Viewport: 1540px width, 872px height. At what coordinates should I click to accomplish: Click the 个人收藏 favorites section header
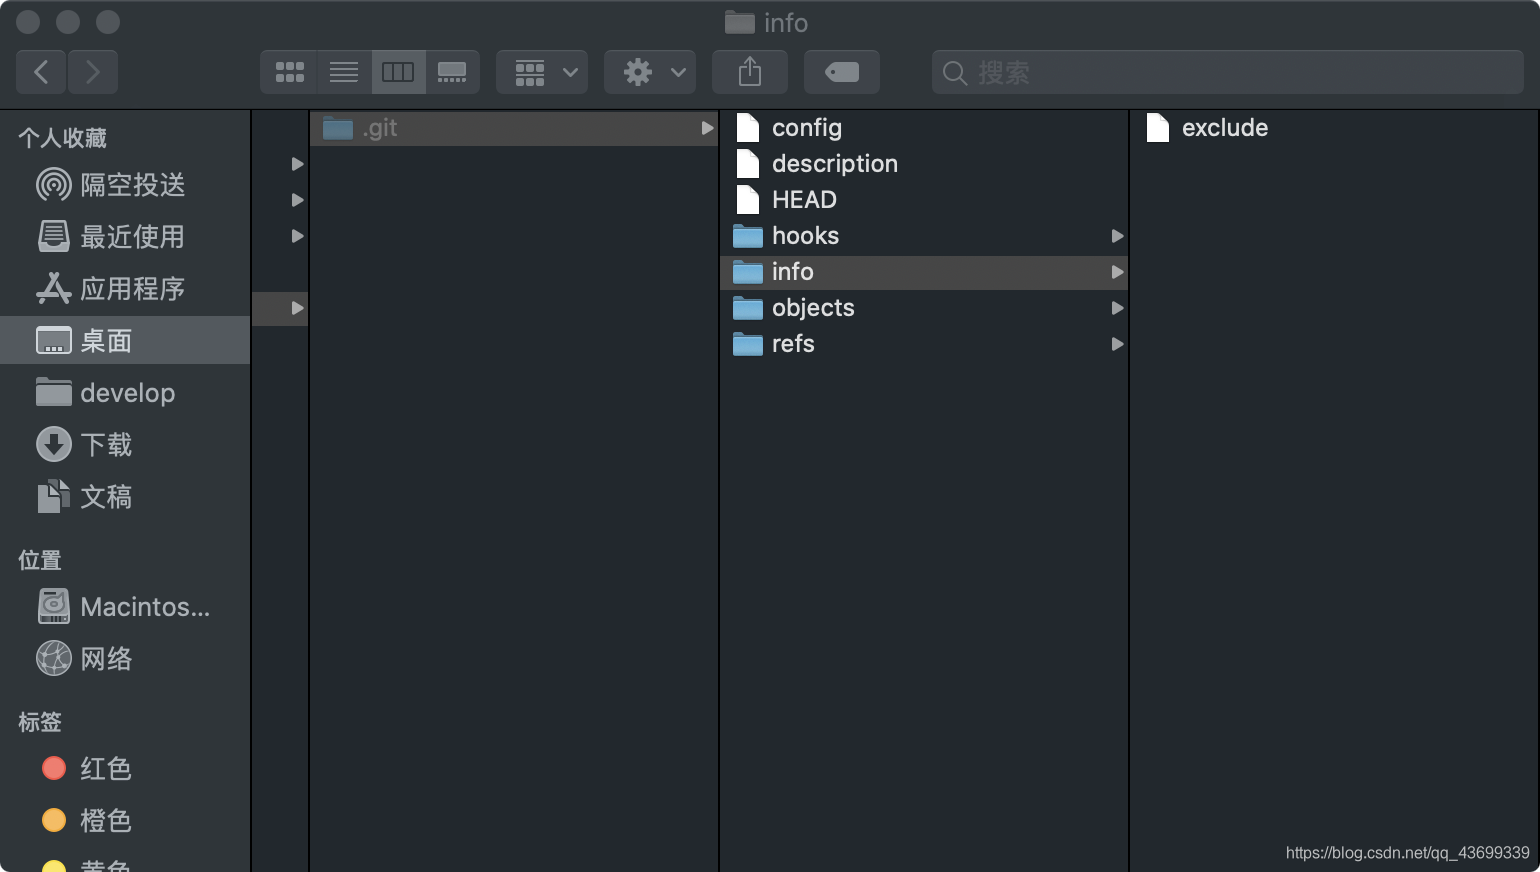62,138
